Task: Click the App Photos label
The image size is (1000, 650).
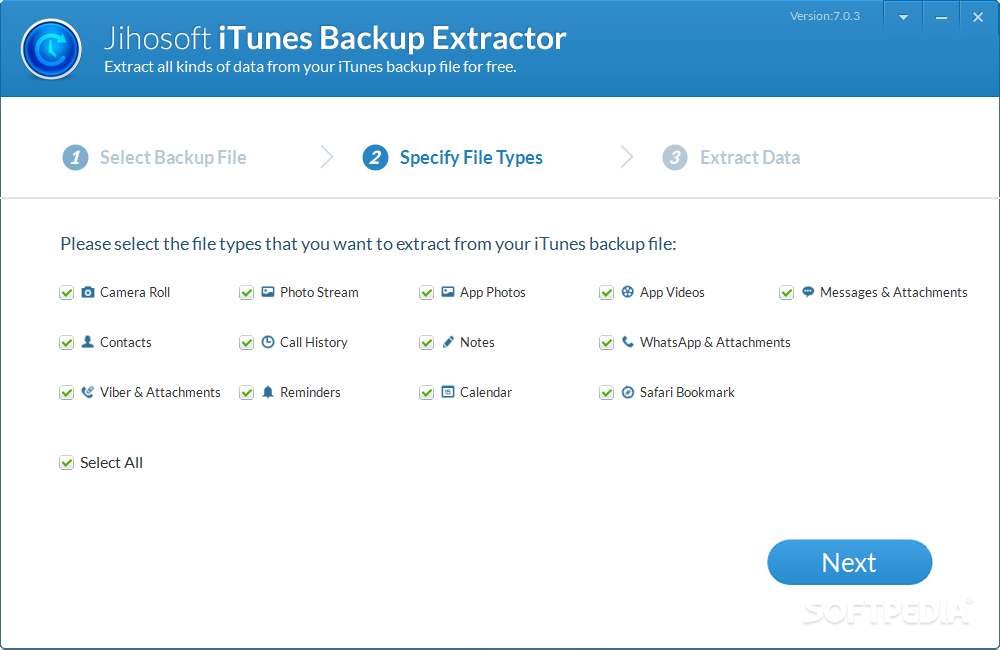Action: click(492, 292)
